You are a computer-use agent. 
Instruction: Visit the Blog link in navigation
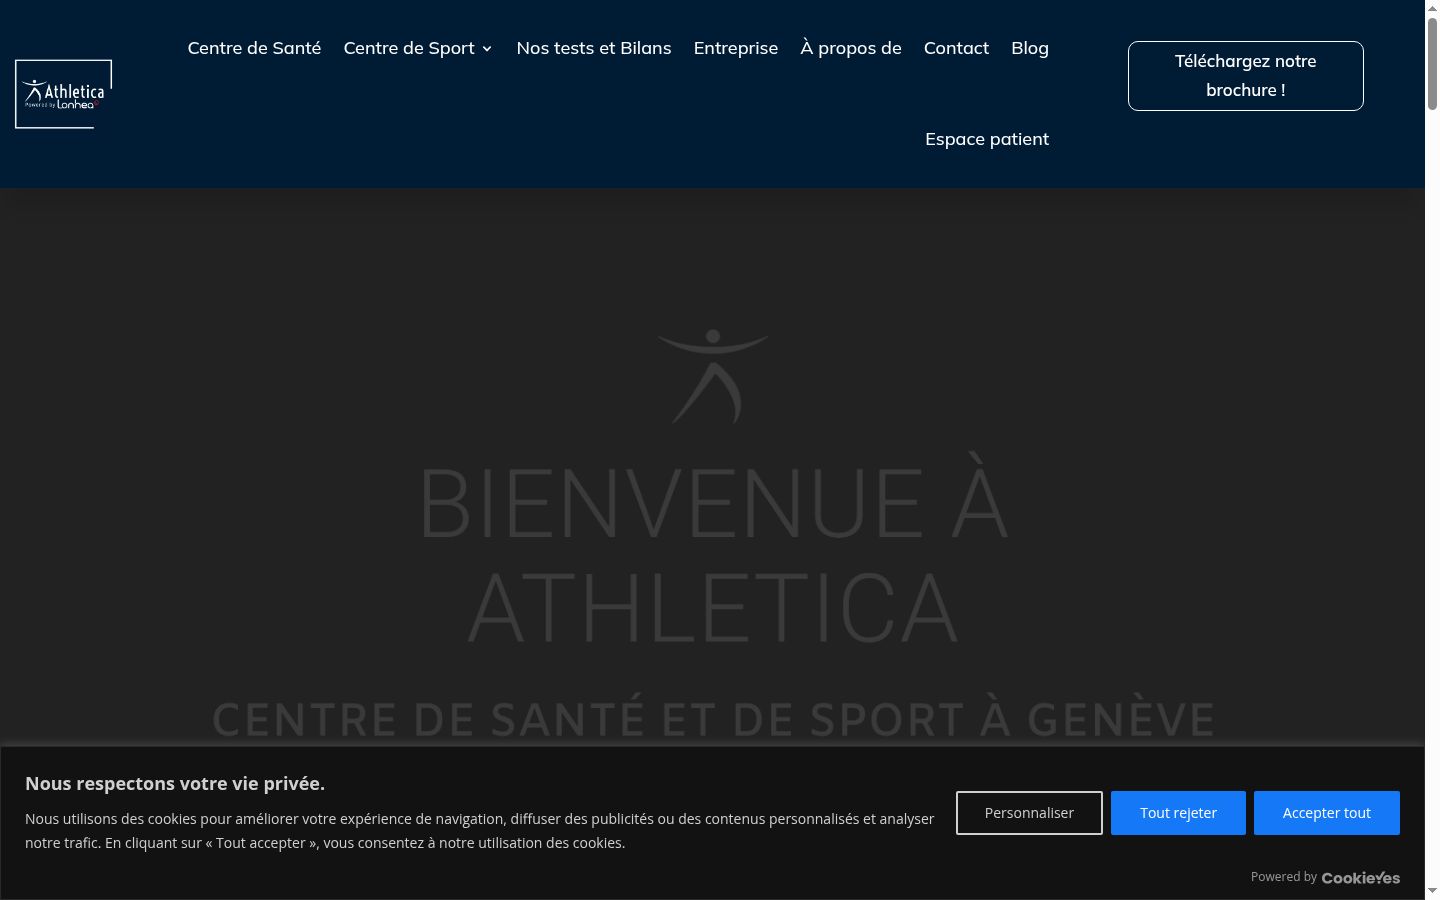tap(1030, 48)
